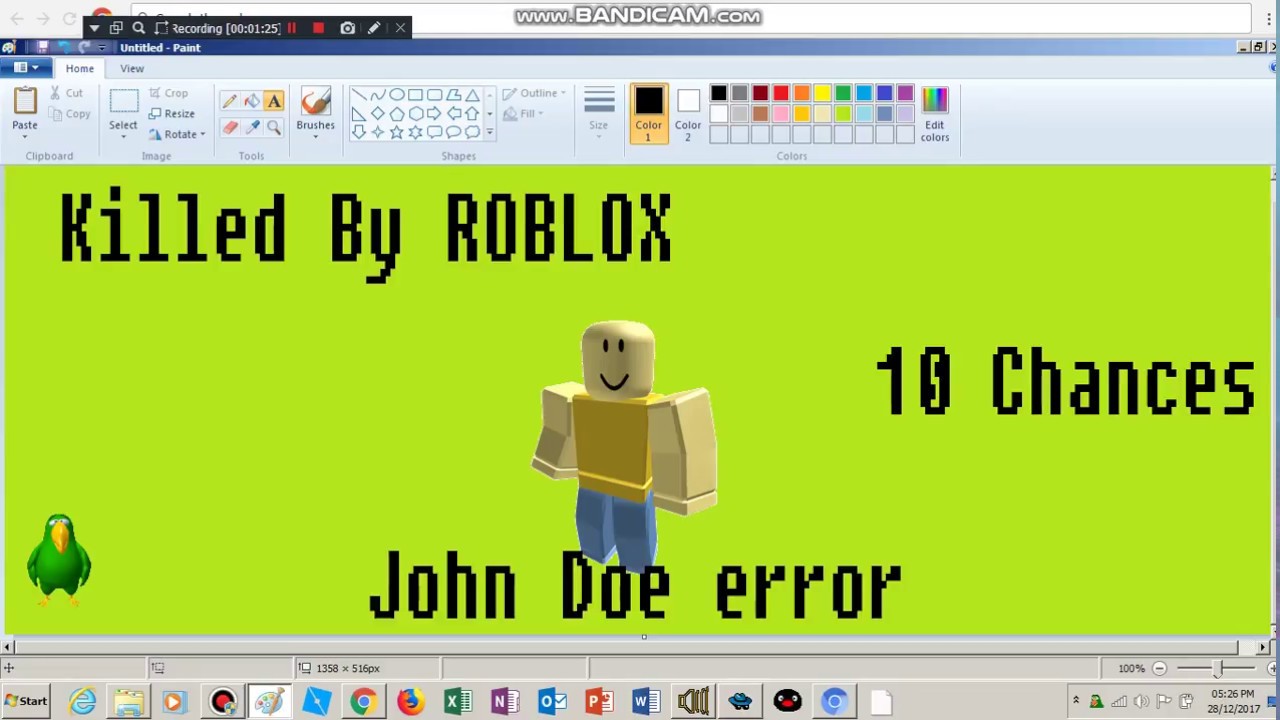Viewport: 1280px width, 720px height.
Task: Open the Select dropdown arrow
Action: click(x=124, y=137)
